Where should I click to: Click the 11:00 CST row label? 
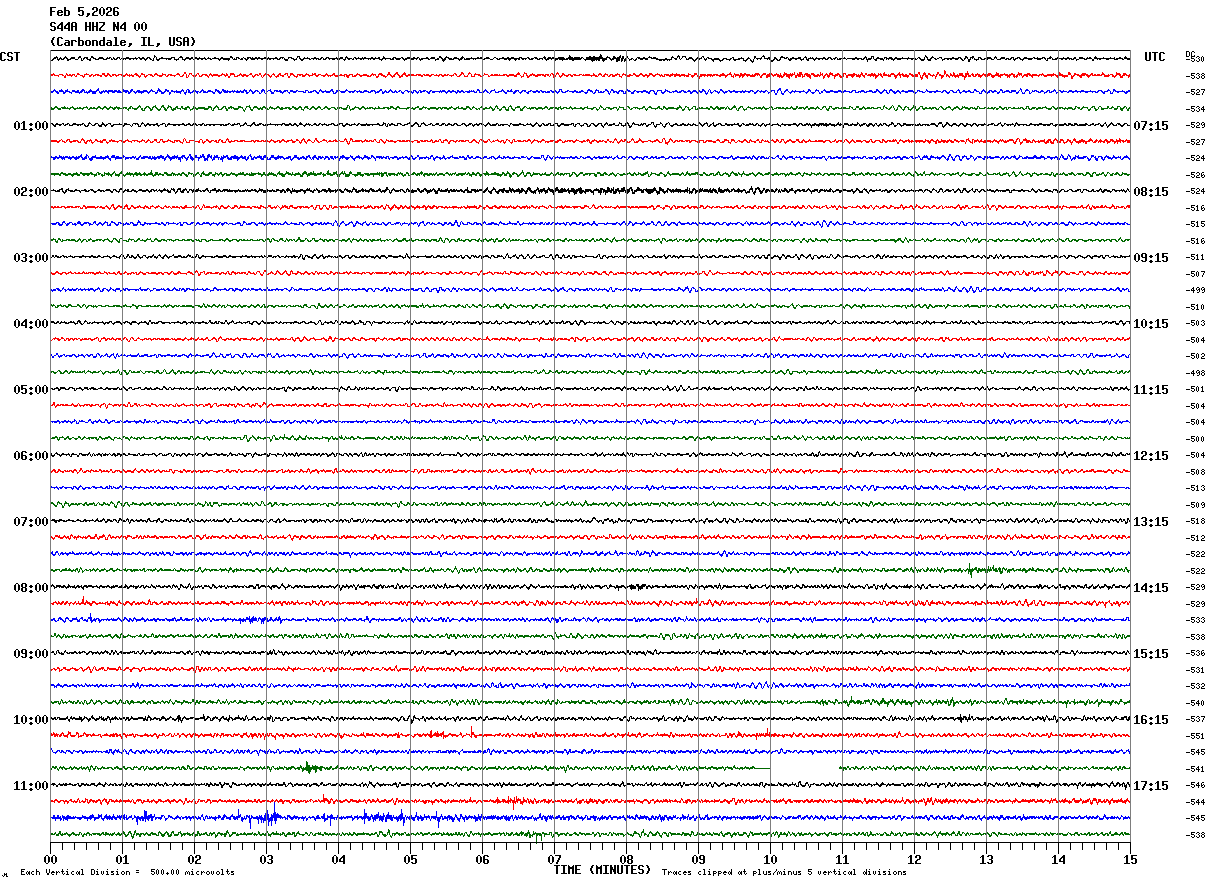(x=30, y=786)
